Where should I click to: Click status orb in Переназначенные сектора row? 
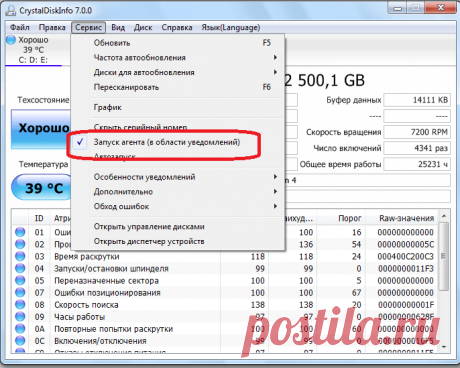tap(20, 280)
